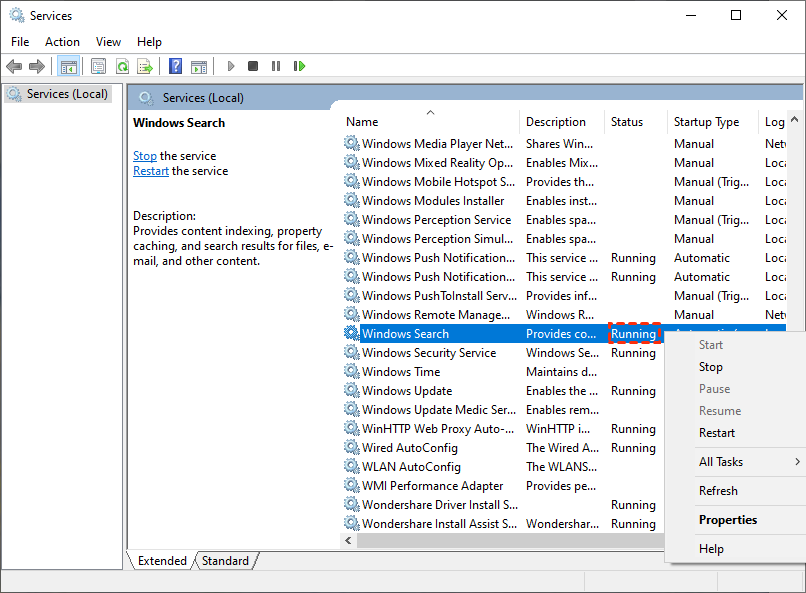
Task: Click the Export List toolbar icon
Action: [x=145, y=66]
